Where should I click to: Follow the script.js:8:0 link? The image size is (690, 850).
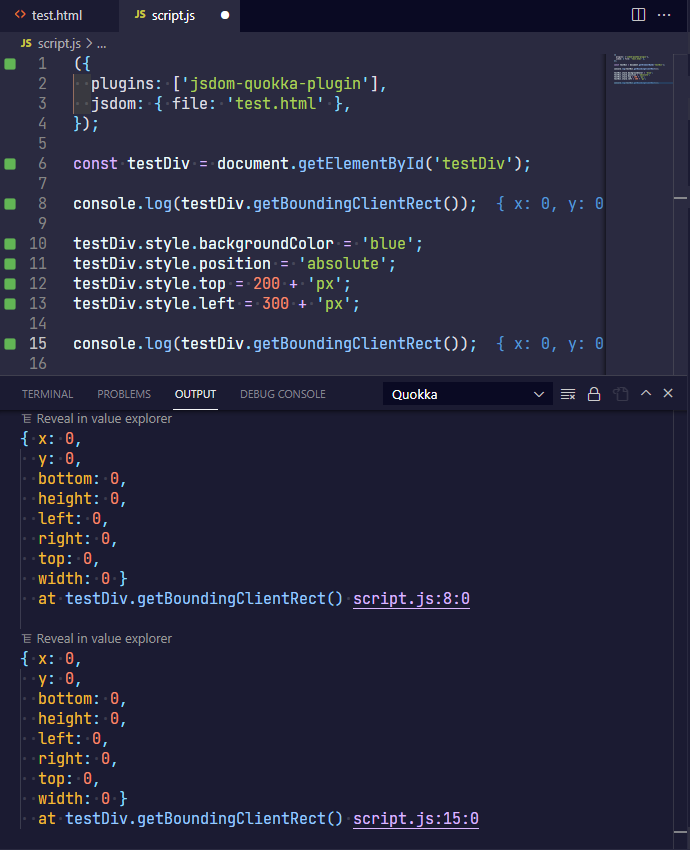pyautogui.click(x=411, y=598)
